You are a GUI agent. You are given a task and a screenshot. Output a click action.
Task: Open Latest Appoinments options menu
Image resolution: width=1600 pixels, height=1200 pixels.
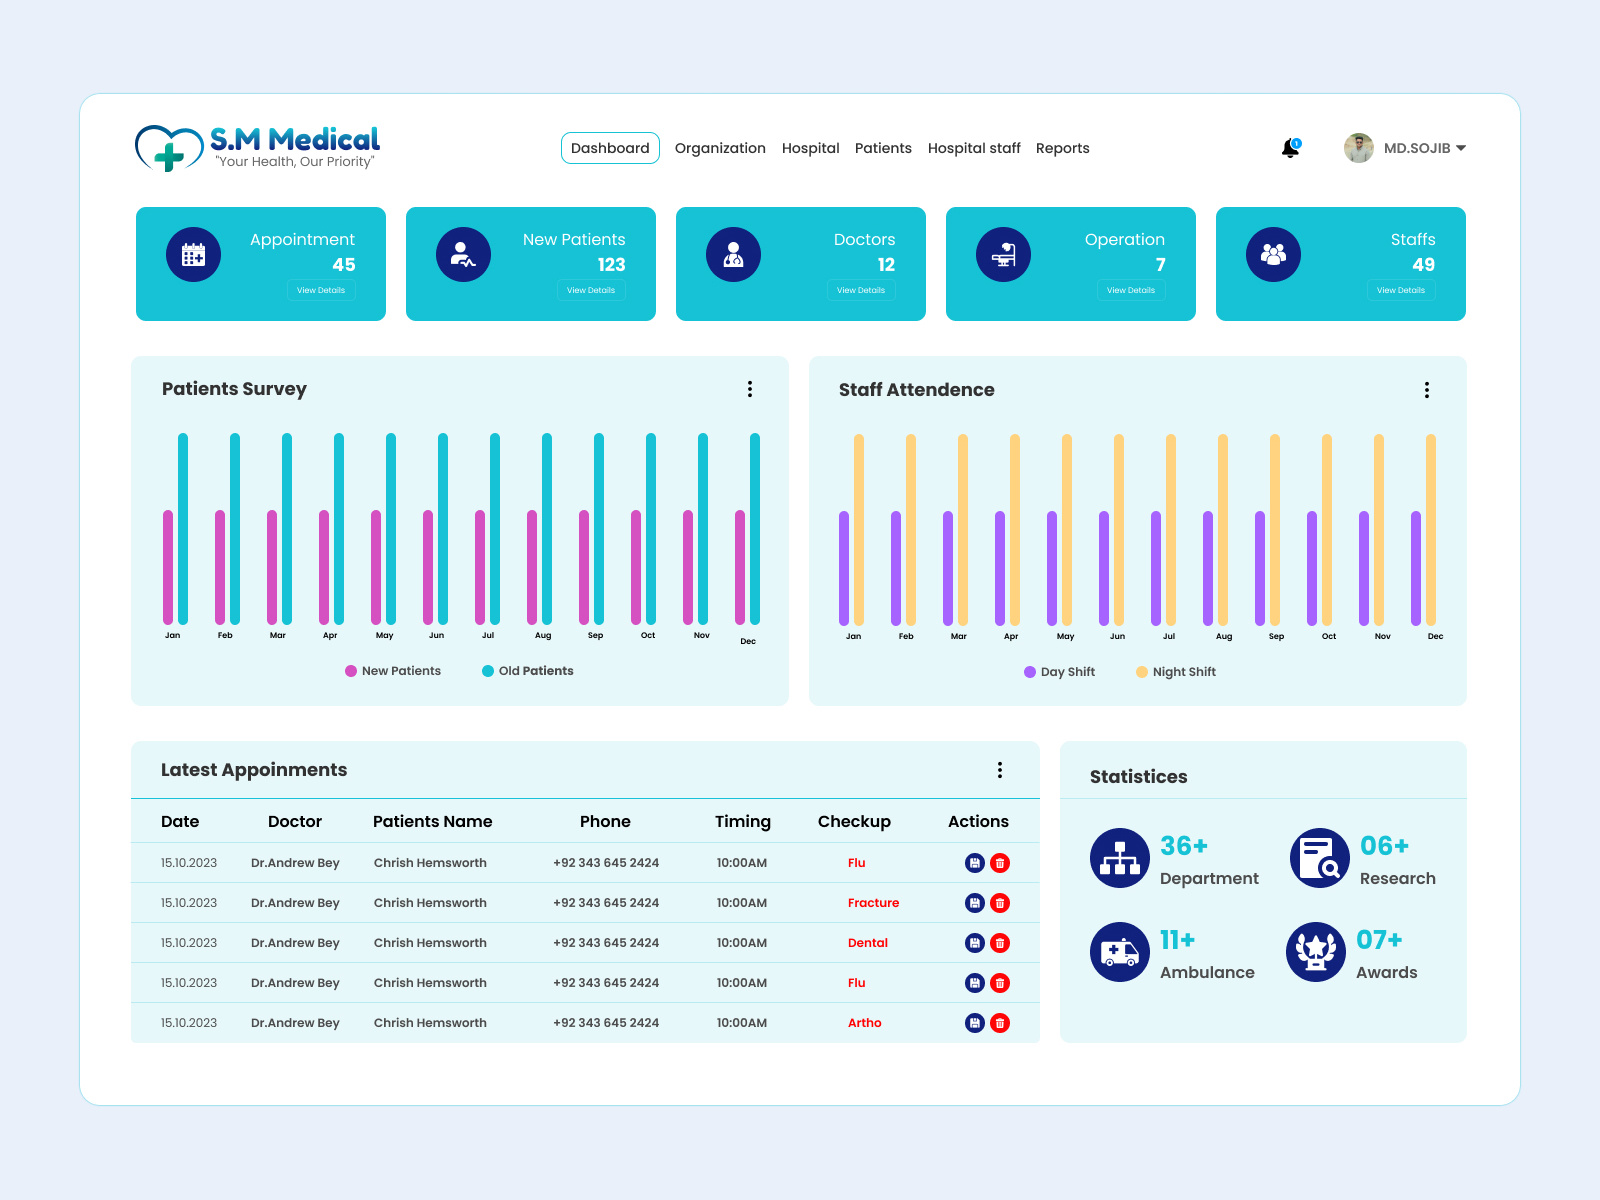1000,770
